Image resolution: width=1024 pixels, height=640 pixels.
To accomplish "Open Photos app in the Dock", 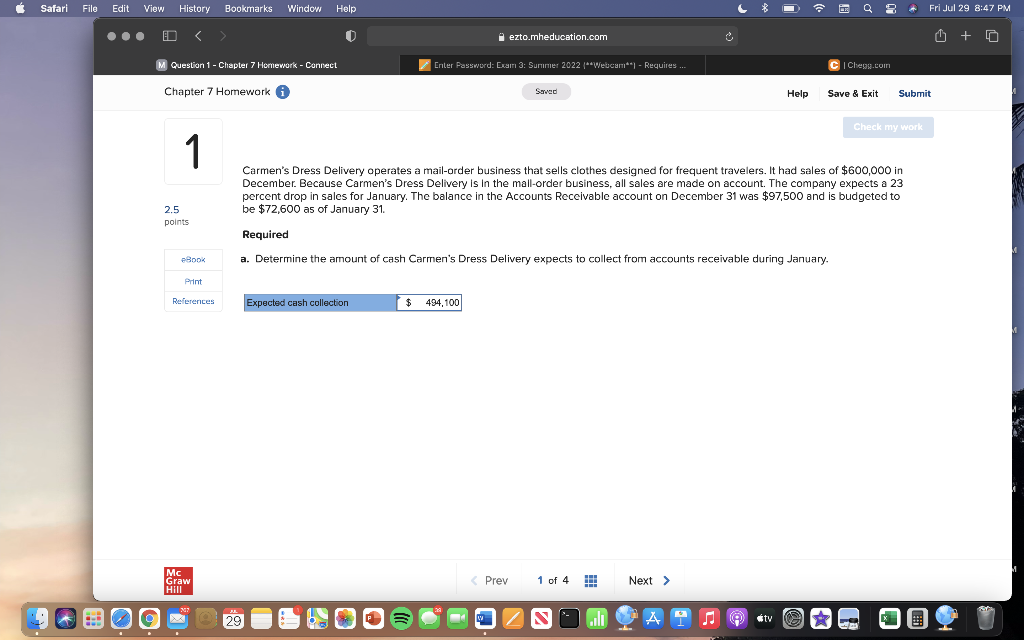I will tap(345, 618).
